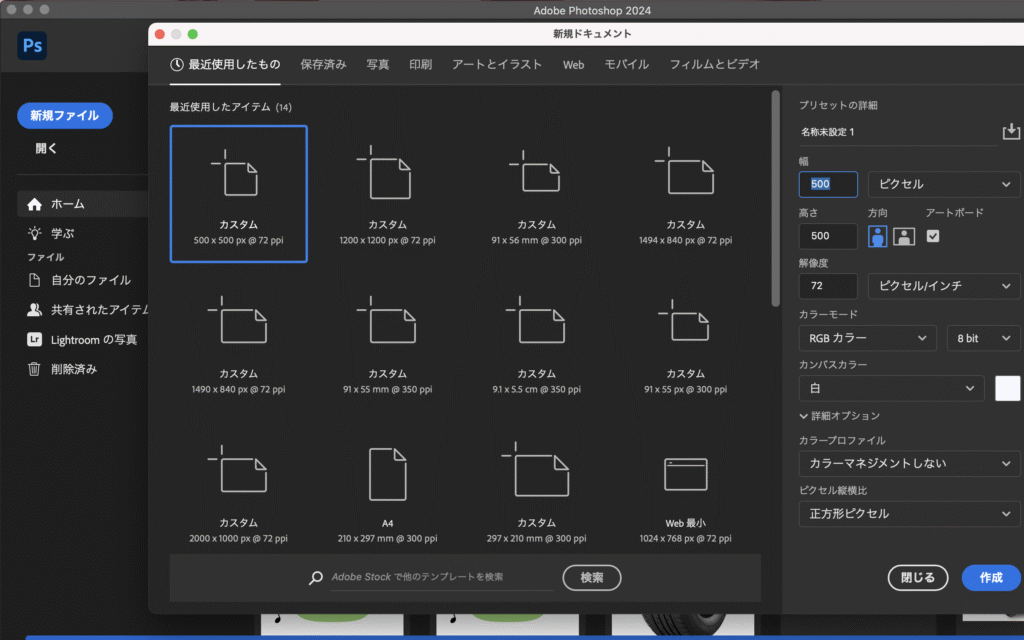
Task: Switch to the アートとイラスト tab
Action: coord(496,64)
